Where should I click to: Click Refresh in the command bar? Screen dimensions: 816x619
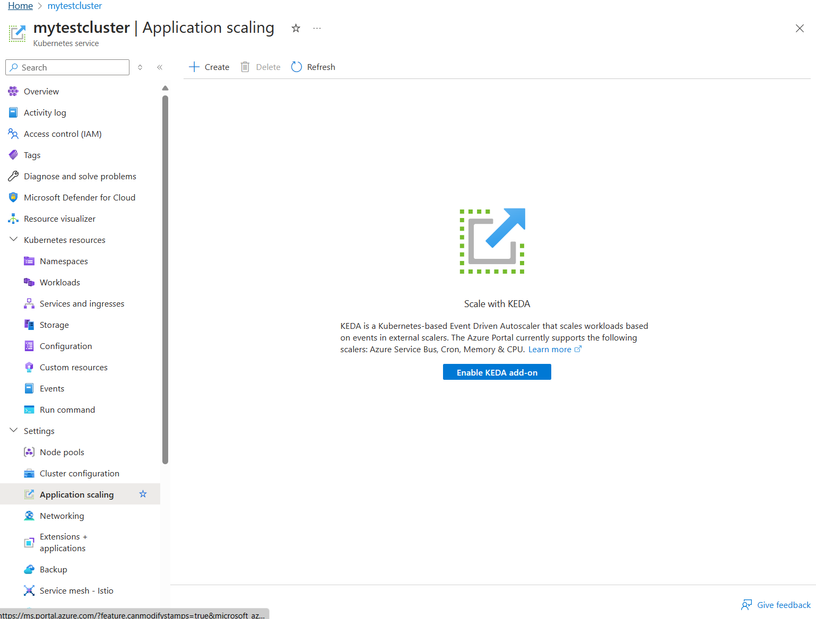pos(313,67)
